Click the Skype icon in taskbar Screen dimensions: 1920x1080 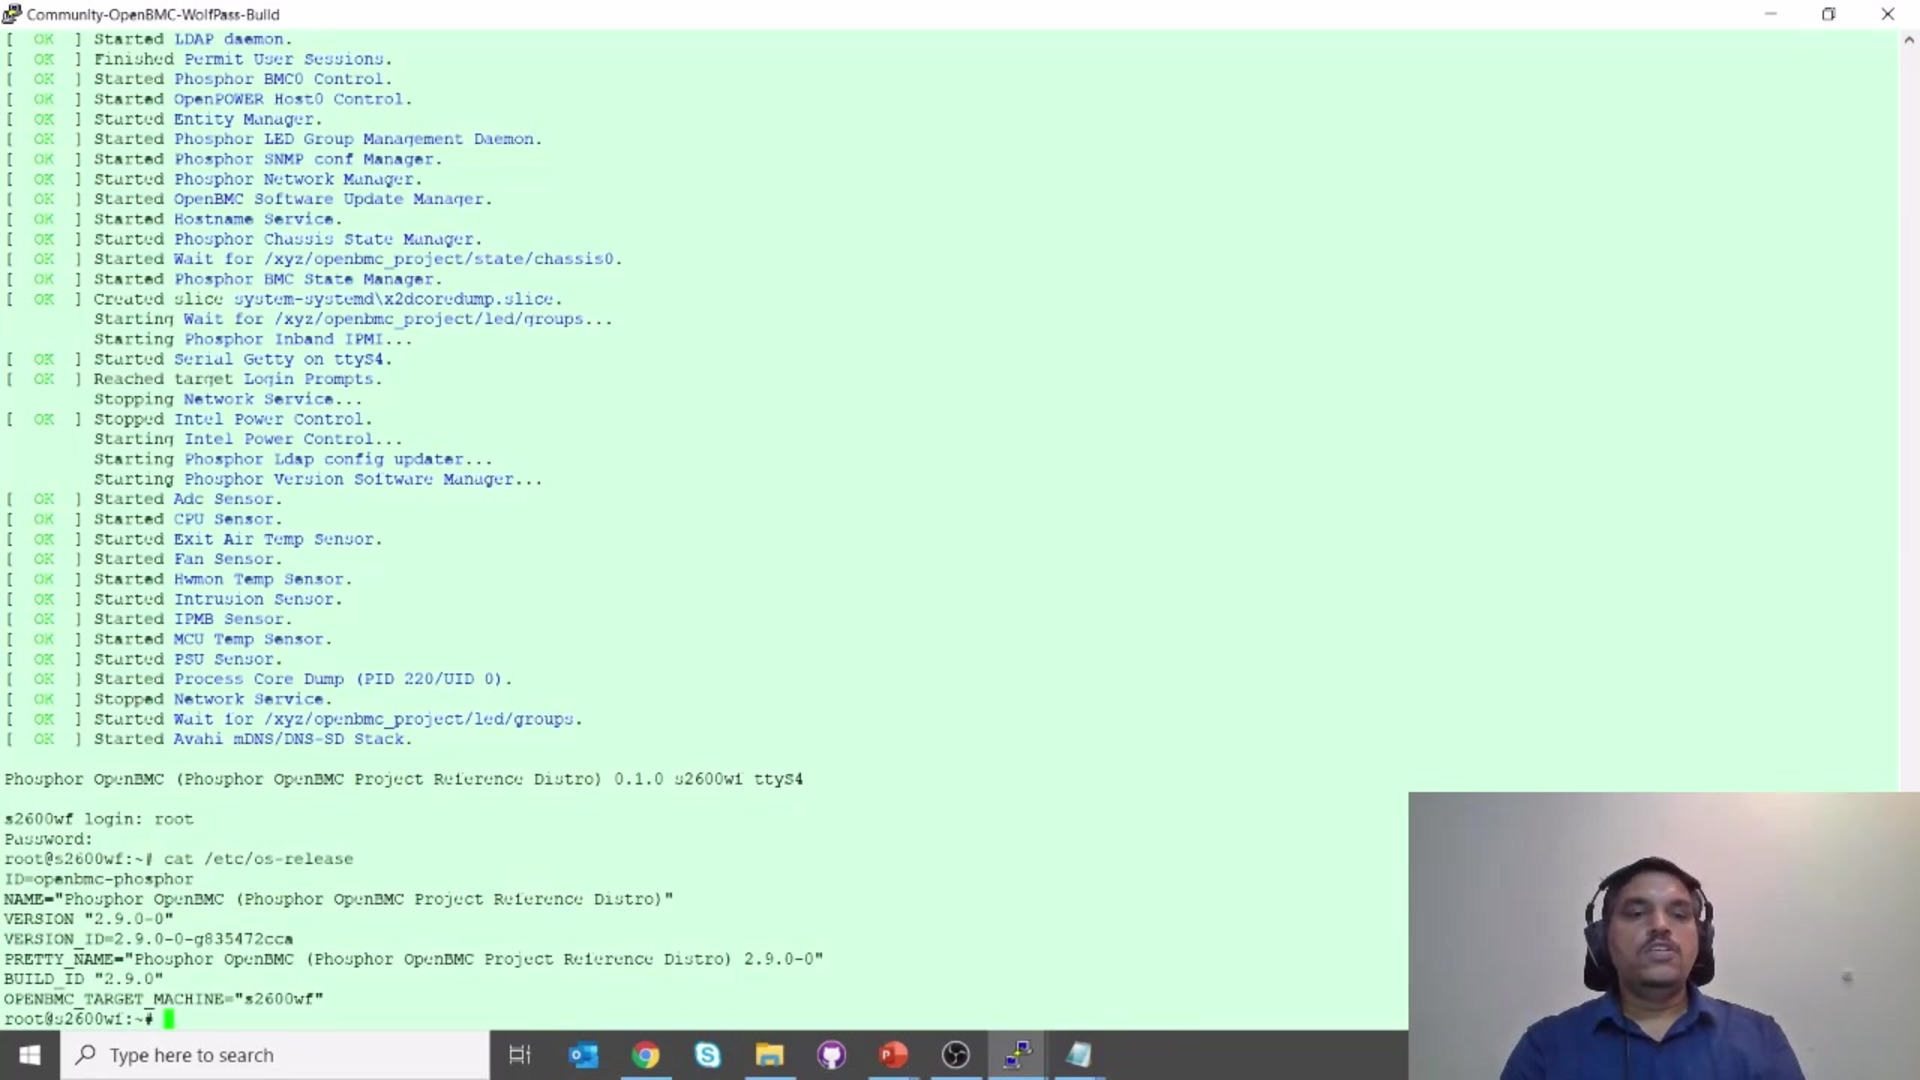point(708,1055)
